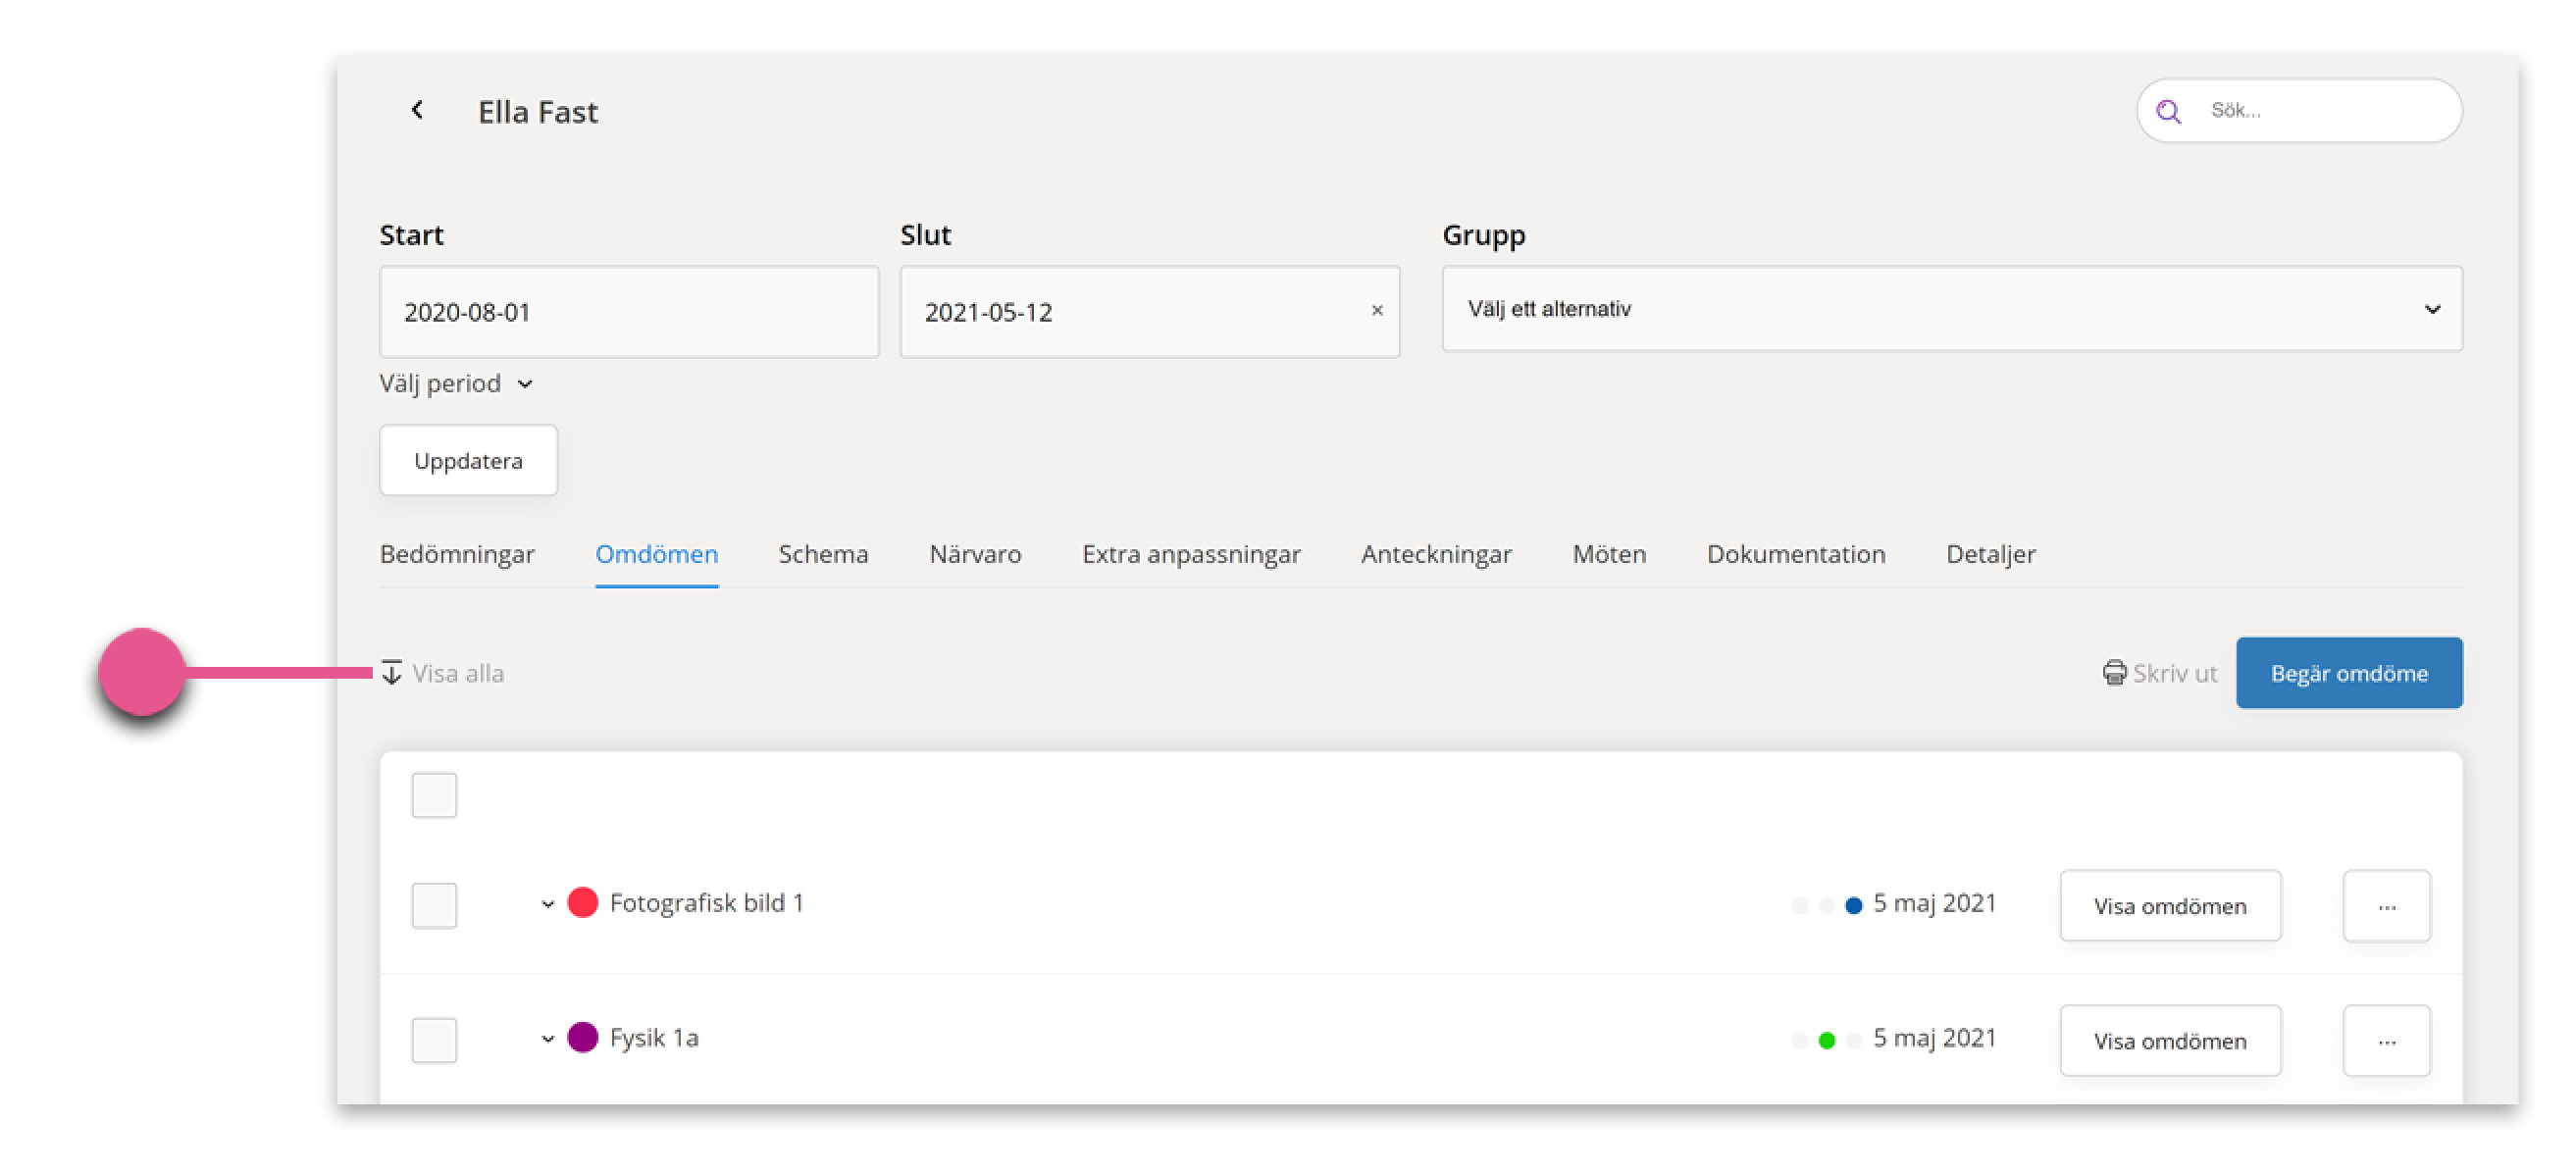The width and height of the screenshot is (2576, 1173).
Task: Click the red color dot for Fotografisk bild 1
Action: [582, 902]
